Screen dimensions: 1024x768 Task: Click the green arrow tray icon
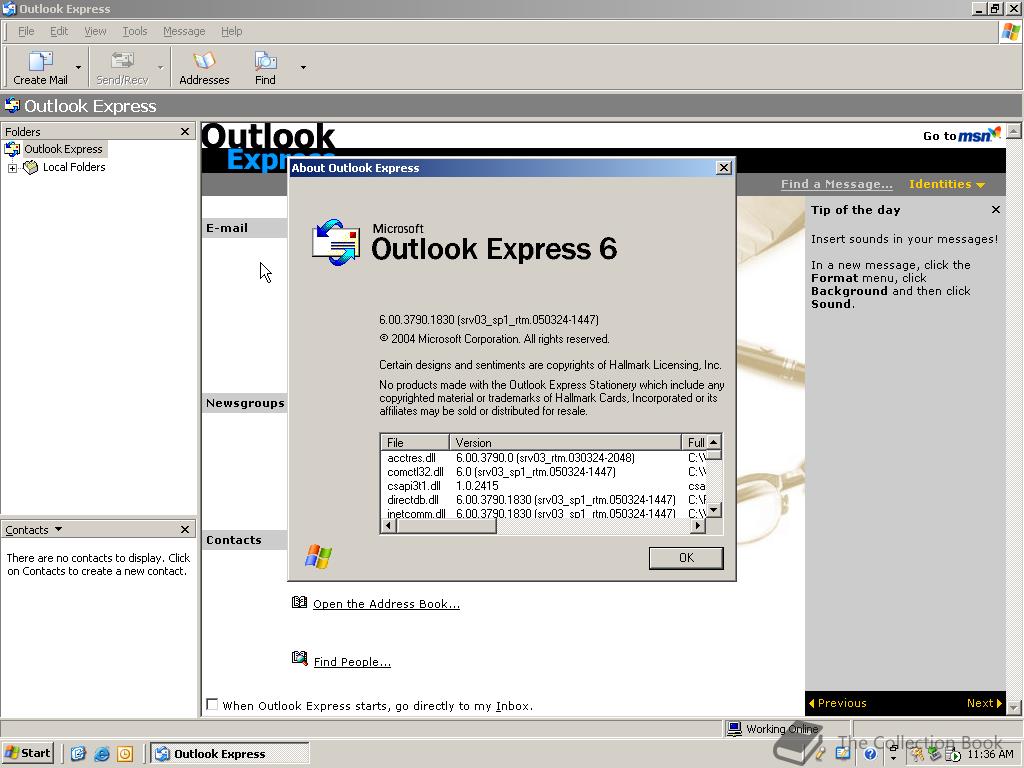[935, 754]
